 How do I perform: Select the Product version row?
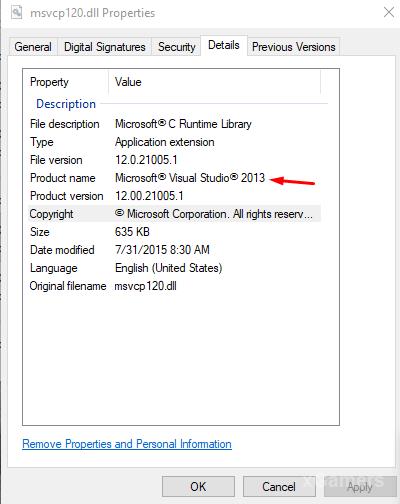coord(174,196)
